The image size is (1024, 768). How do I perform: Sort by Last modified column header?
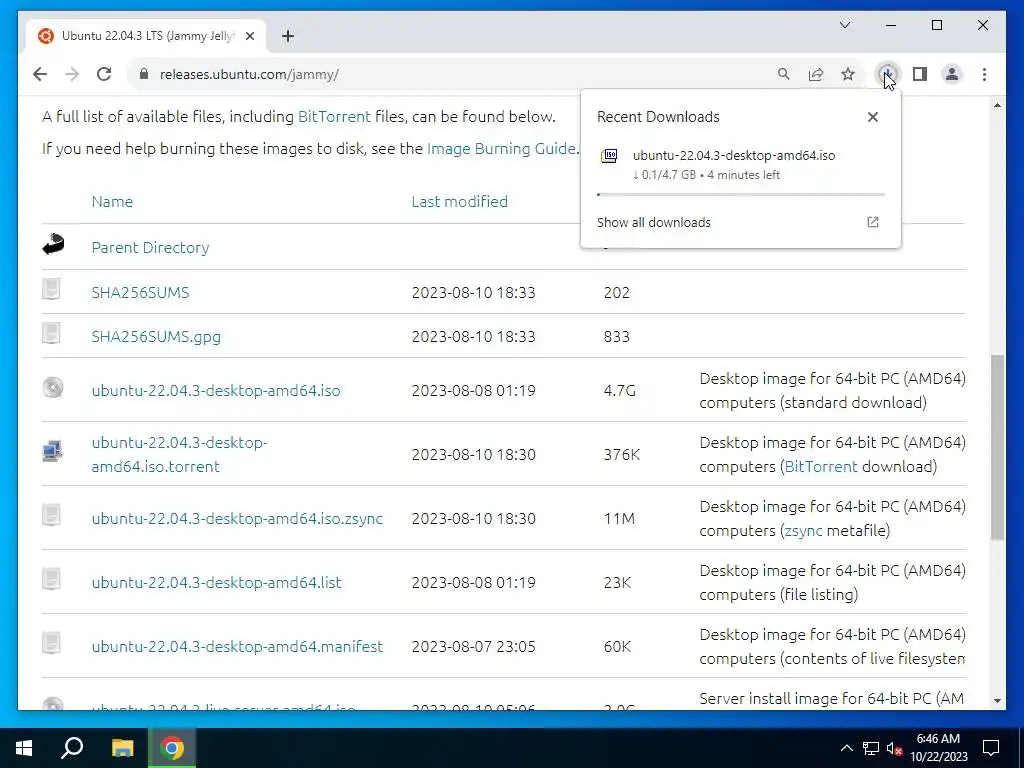pos(459,202)
